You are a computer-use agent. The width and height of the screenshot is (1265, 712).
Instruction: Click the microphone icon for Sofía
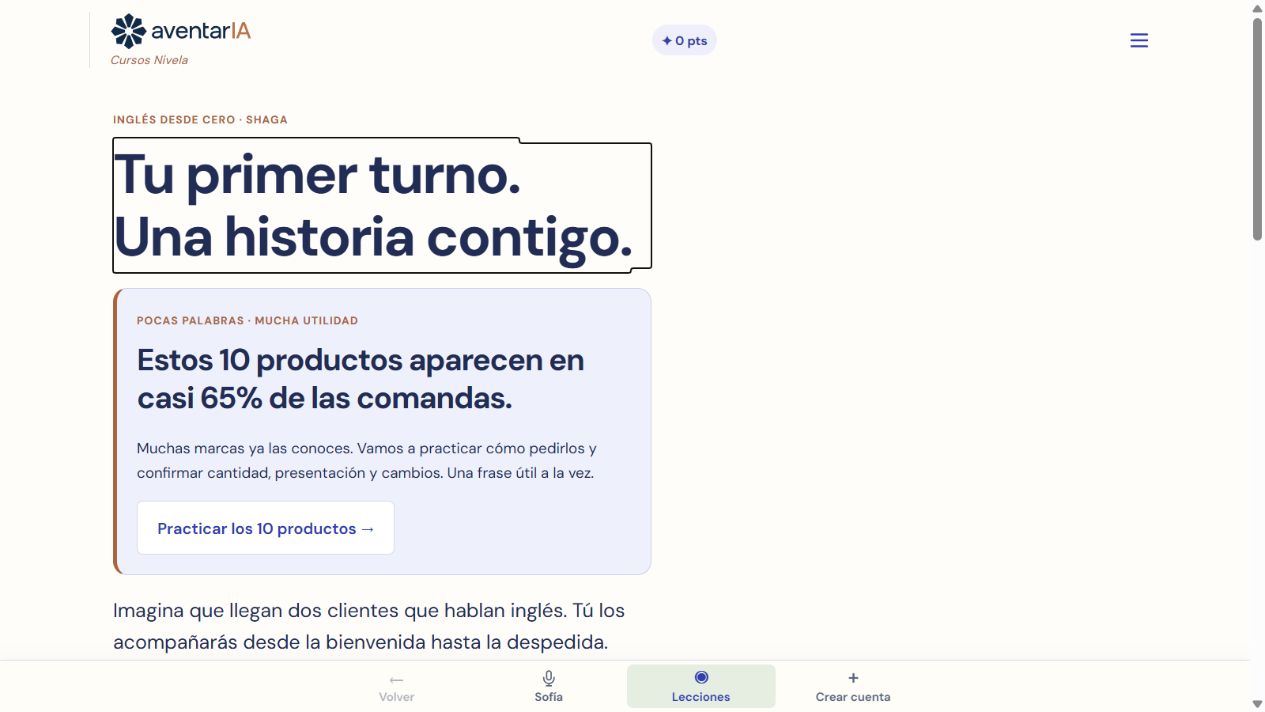[549, 678]
